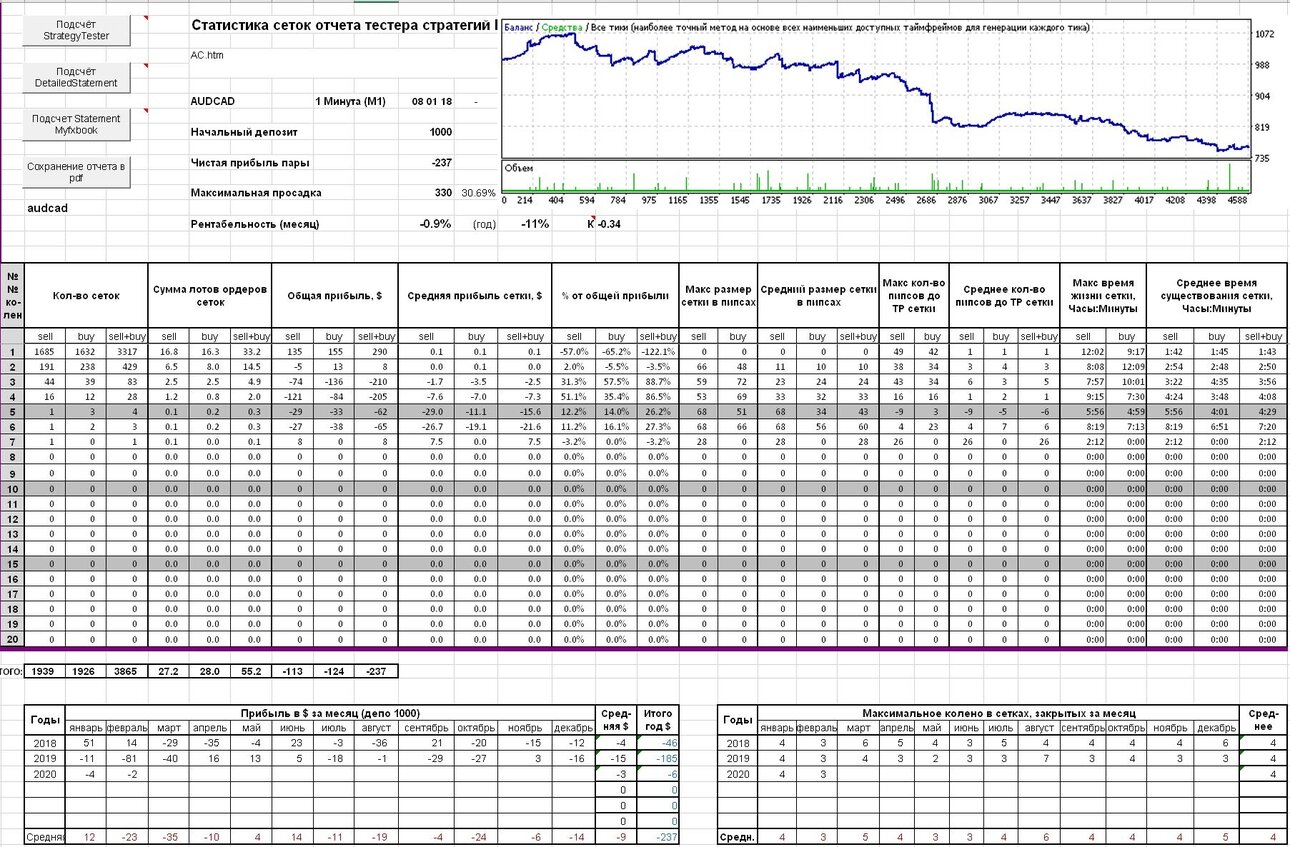Select the 30.69% drawdown percentage cell
The height and width of the screenshot is (847, 1290).
click(478, 192)
